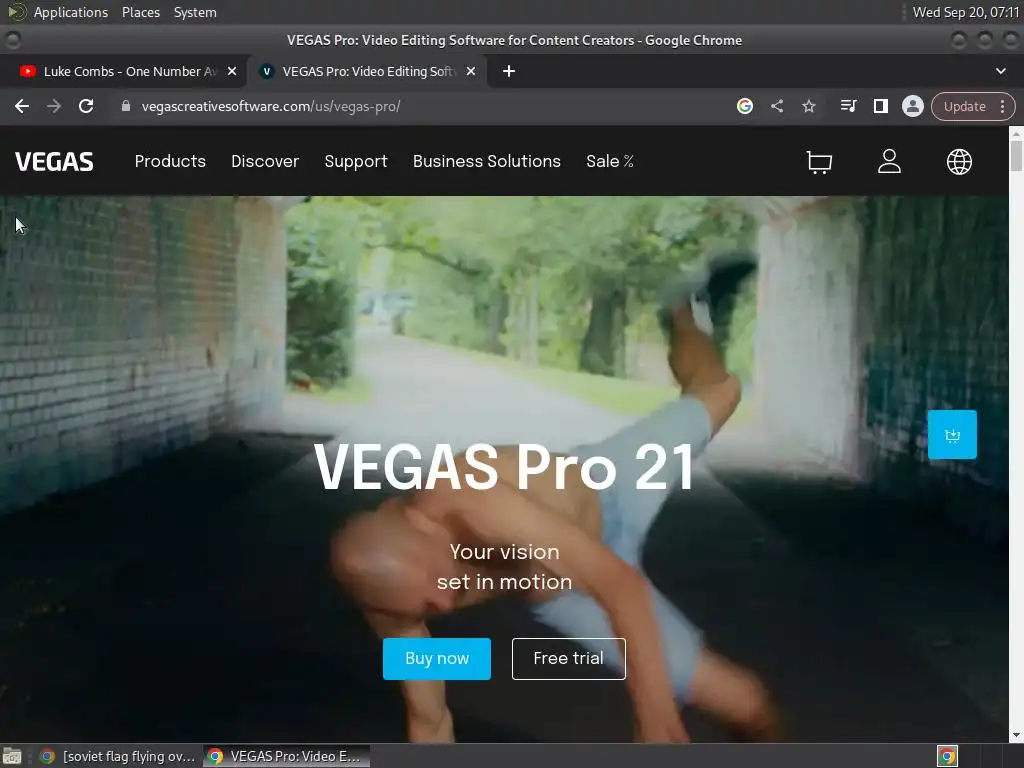Open the Products menu
The width and height of the screenshot is (1024, 768).
pos(170,161)
